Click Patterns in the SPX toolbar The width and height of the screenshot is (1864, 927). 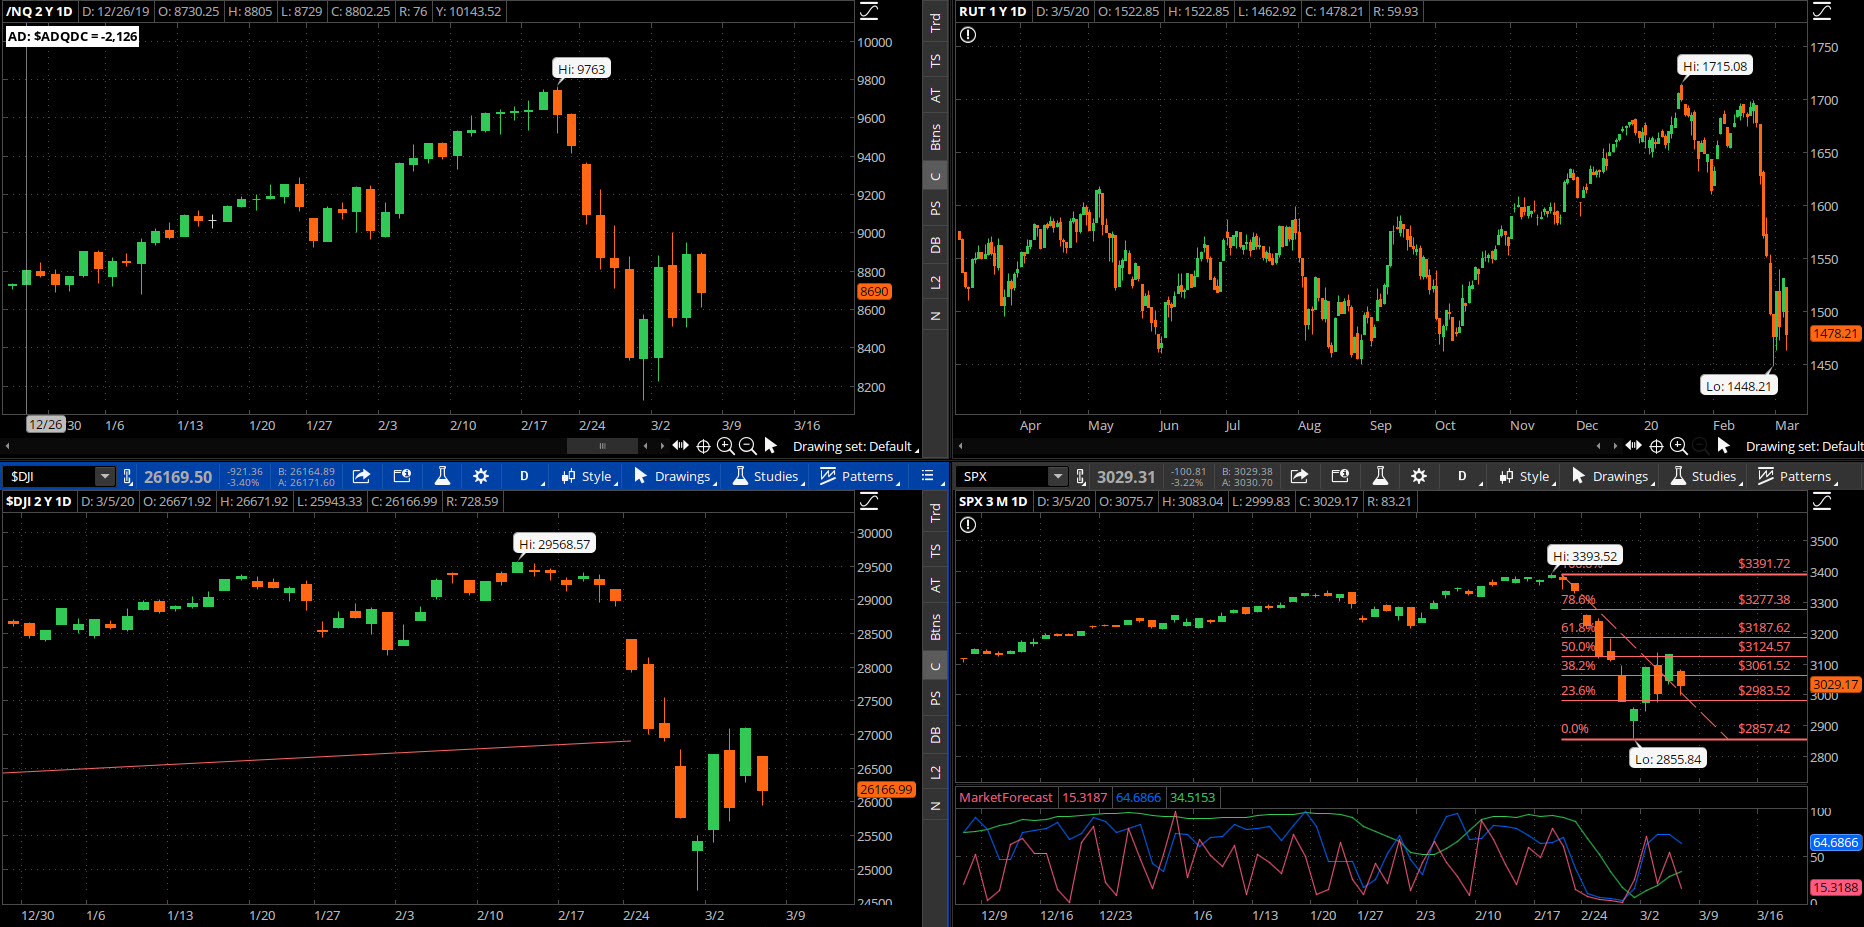[1796, 476]
